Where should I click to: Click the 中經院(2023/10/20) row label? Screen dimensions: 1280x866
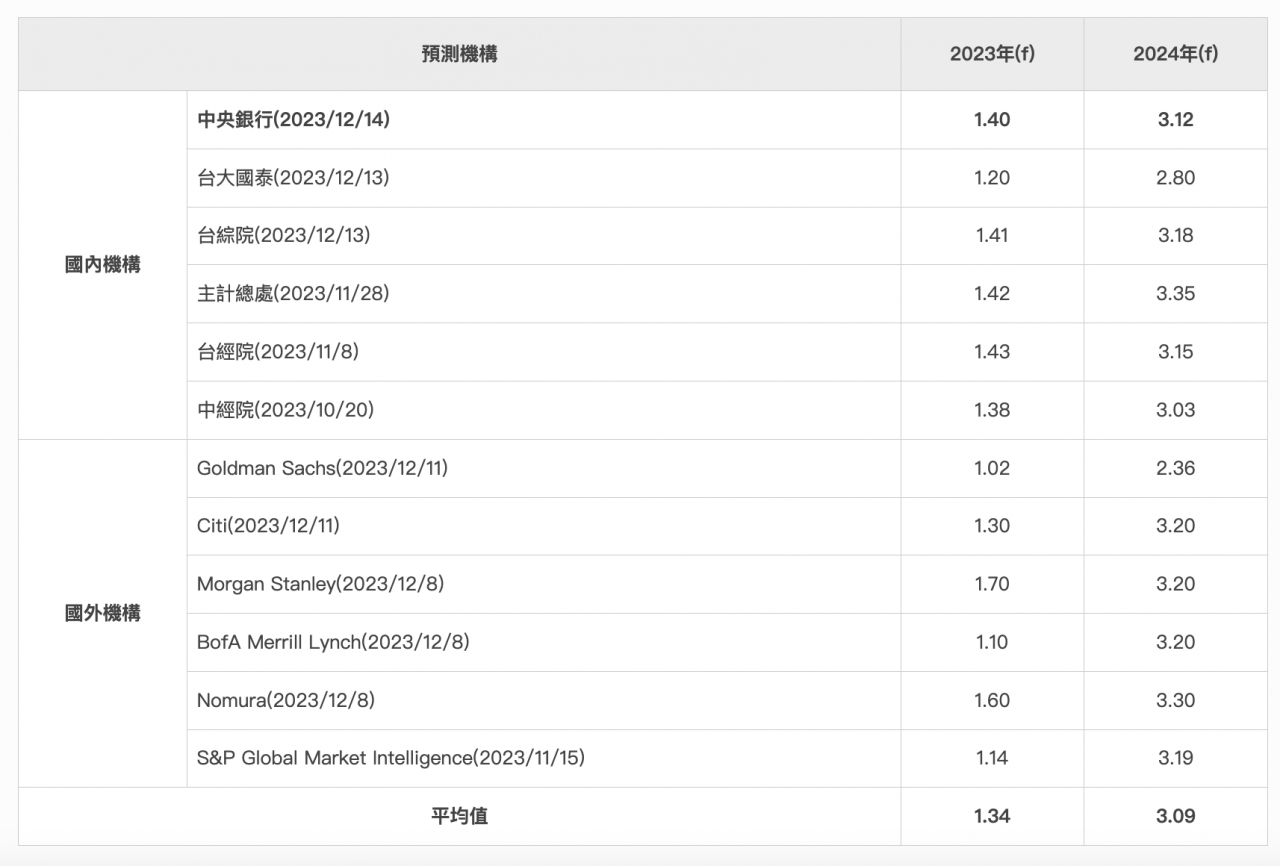[x=285, y=410]
